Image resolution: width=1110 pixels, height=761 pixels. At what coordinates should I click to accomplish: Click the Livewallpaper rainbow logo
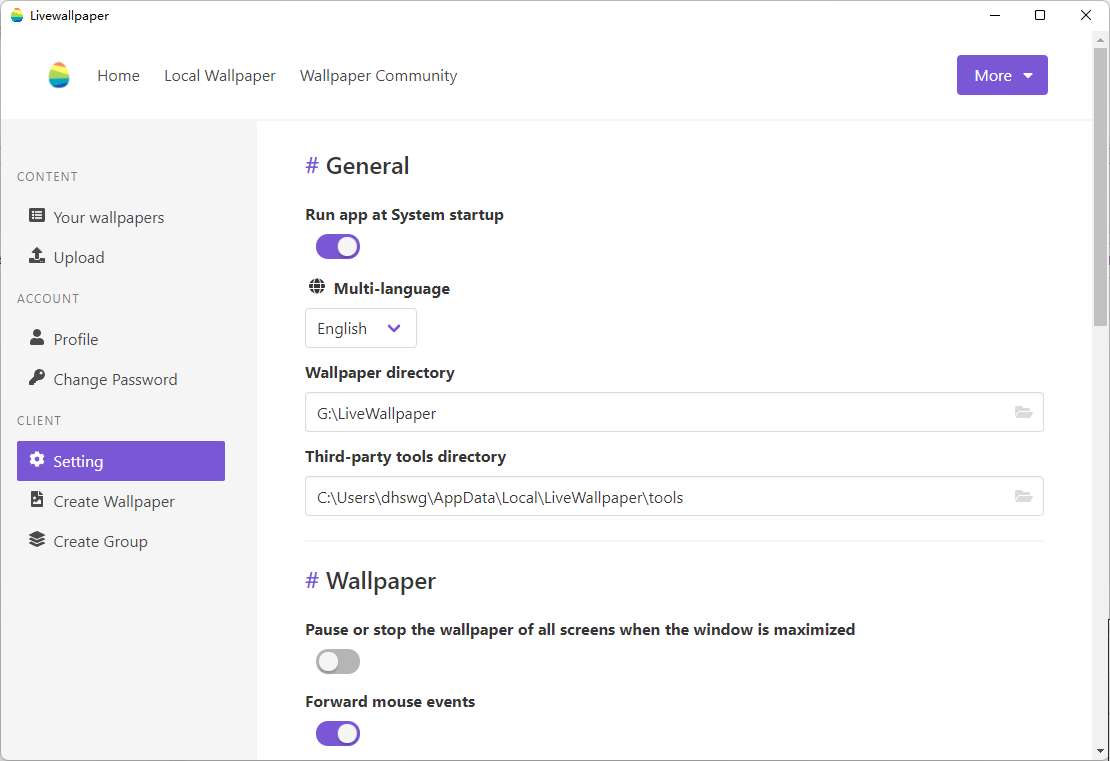(58, 75)
